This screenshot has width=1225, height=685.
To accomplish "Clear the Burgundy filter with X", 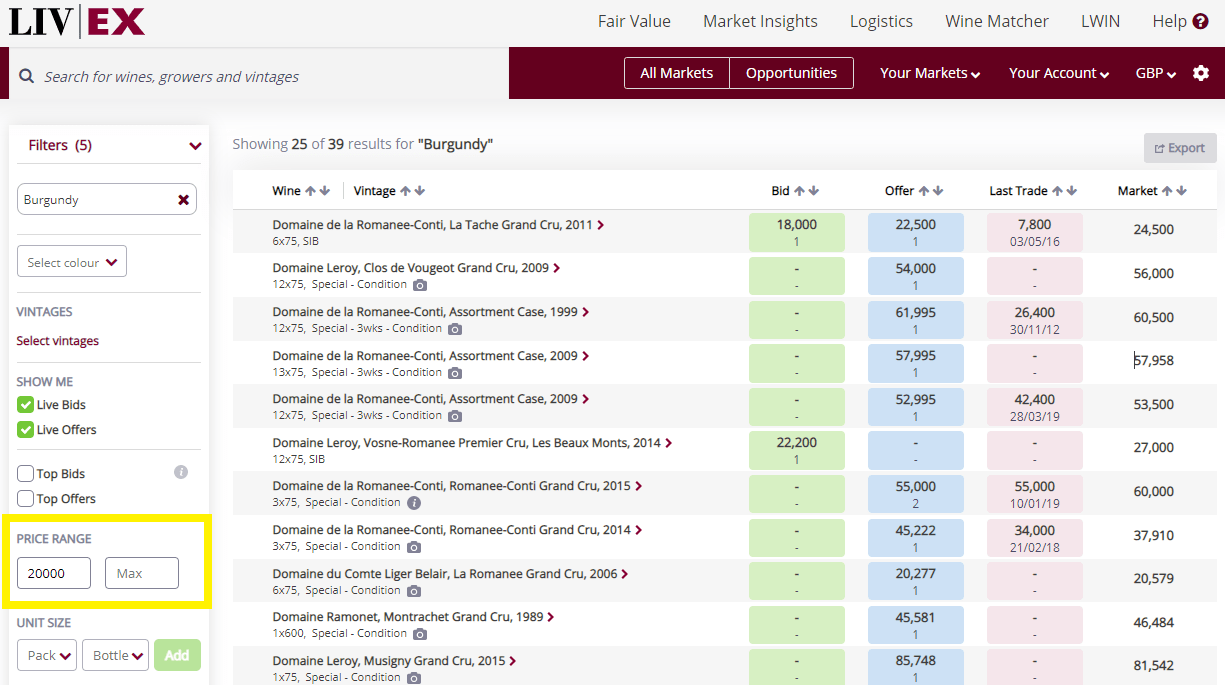I will pyautogui.click(x=183, y=200).
